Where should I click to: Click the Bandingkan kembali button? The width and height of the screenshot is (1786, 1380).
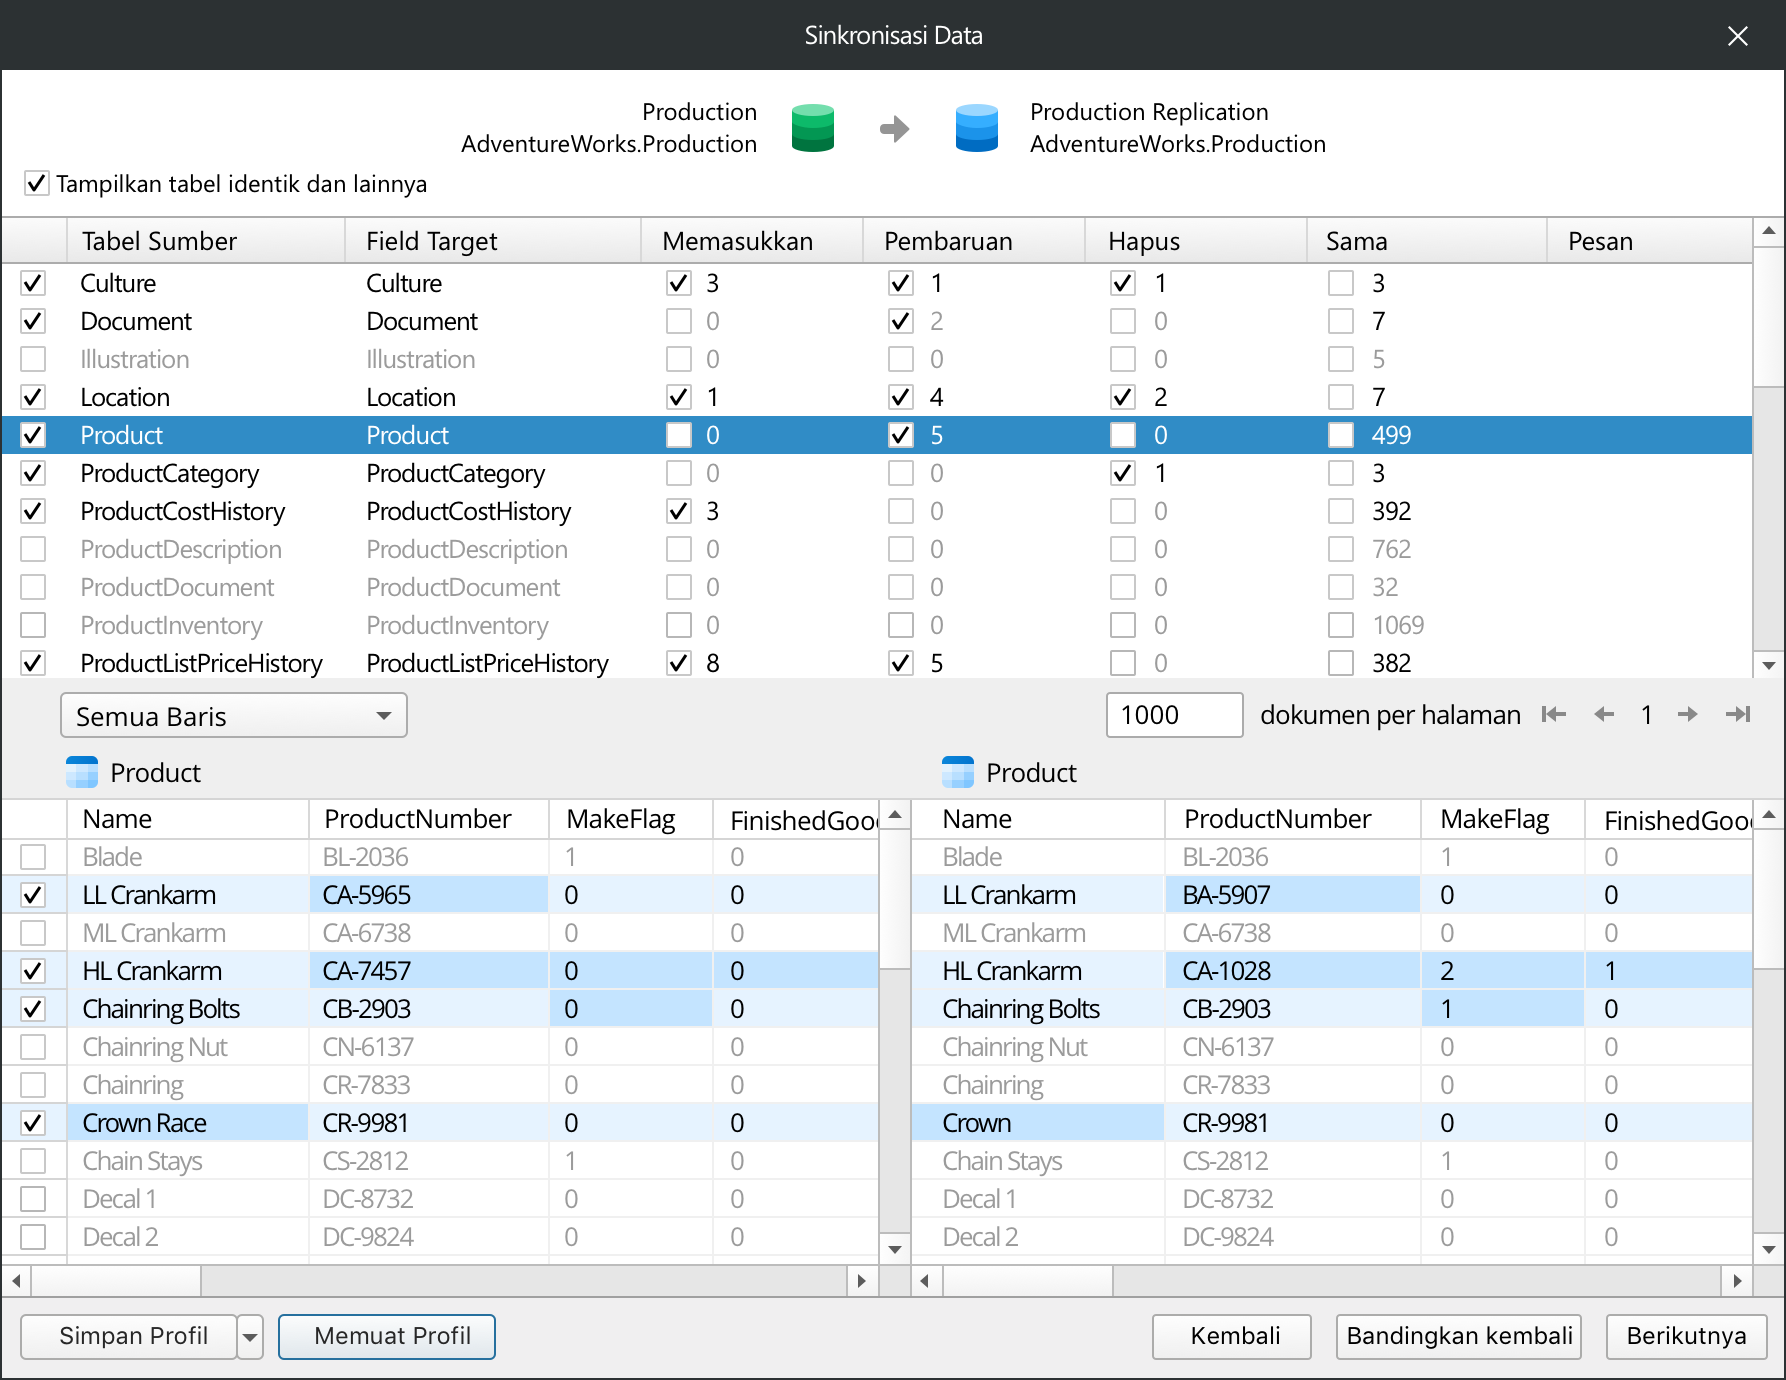point(1458,1337)
